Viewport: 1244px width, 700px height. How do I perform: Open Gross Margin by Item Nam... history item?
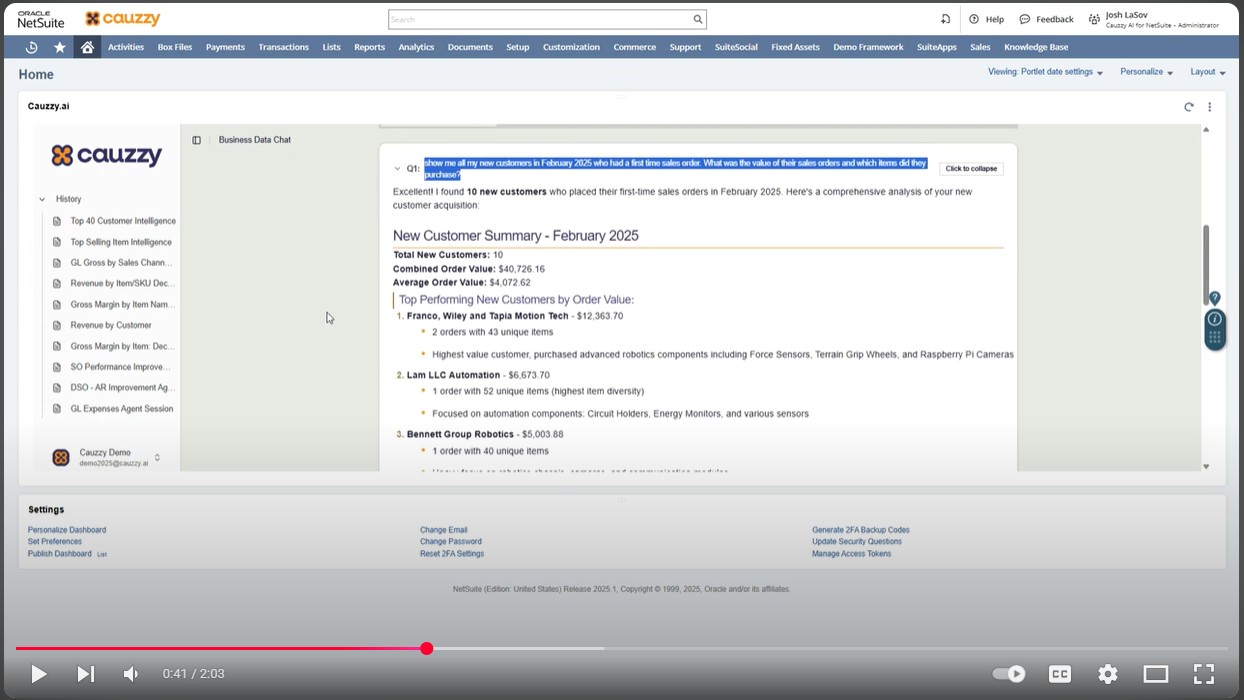[x=123, y=304]
